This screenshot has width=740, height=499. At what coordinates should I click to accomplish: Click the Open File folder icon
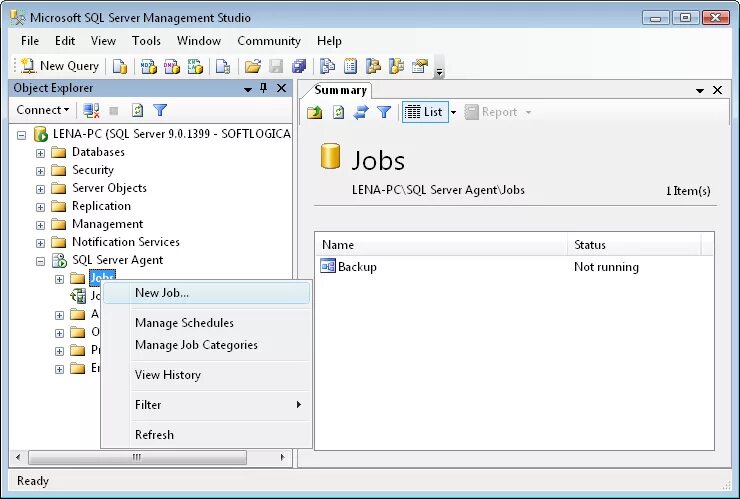[253, 66]
